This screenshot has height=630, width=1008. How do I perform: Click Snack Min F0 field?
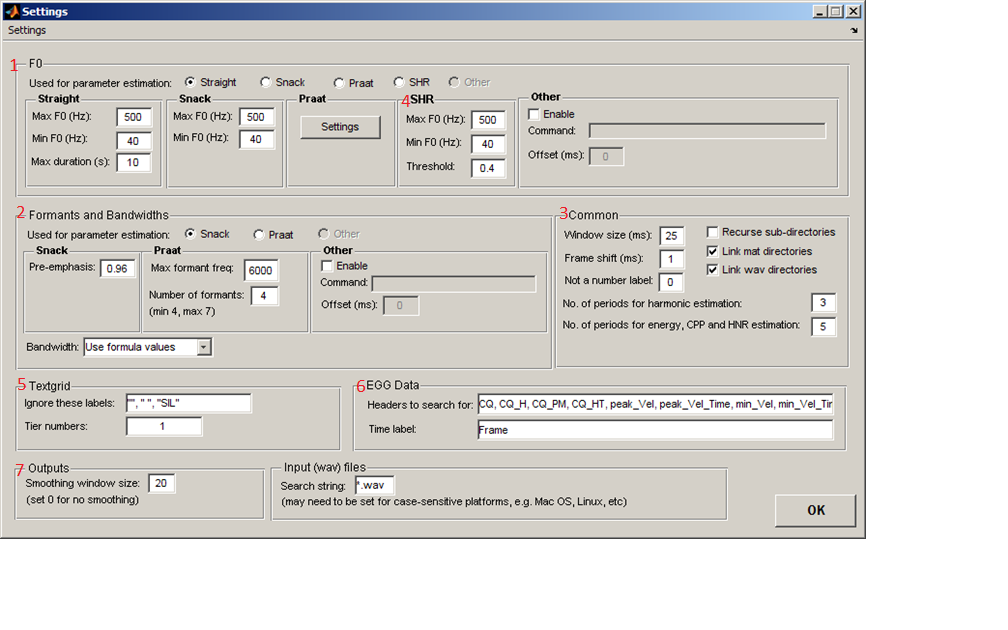click(256, 139)
